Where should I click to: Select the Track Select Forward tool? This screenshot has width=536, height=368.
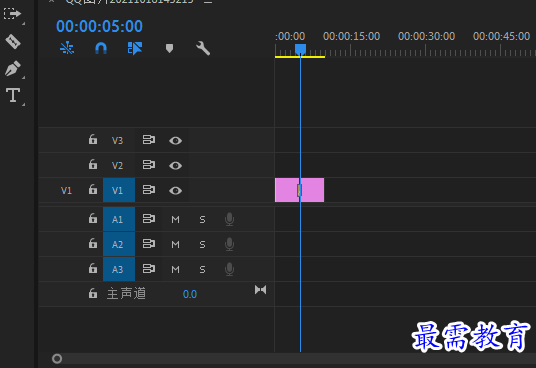[12, 14]
